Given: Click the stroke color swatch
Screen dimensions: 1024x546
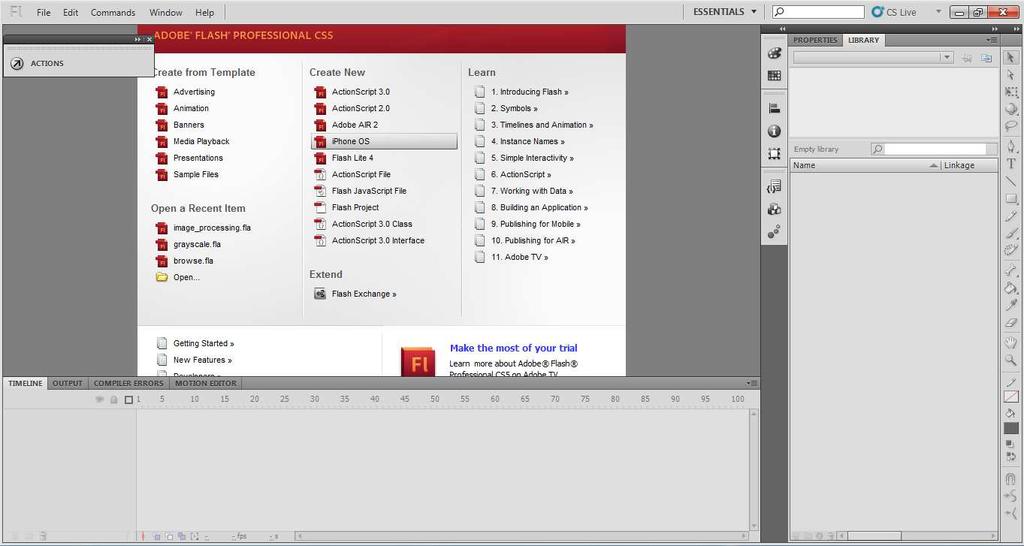Looking at the screenshot, I should click(1011, 396).
